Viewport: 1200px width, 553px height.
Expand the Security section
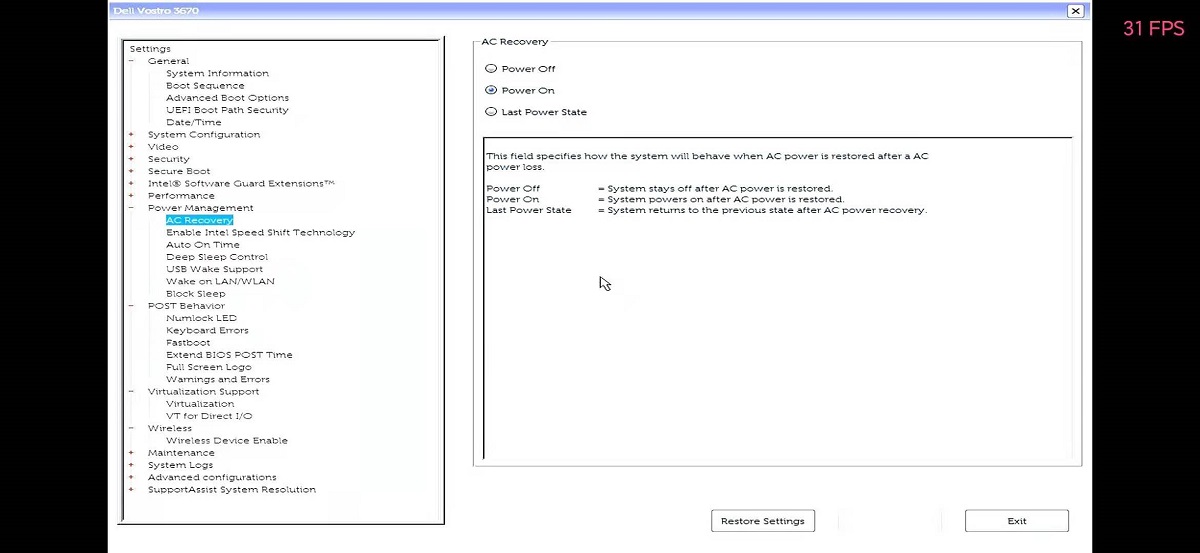click(x=130, y=159)
